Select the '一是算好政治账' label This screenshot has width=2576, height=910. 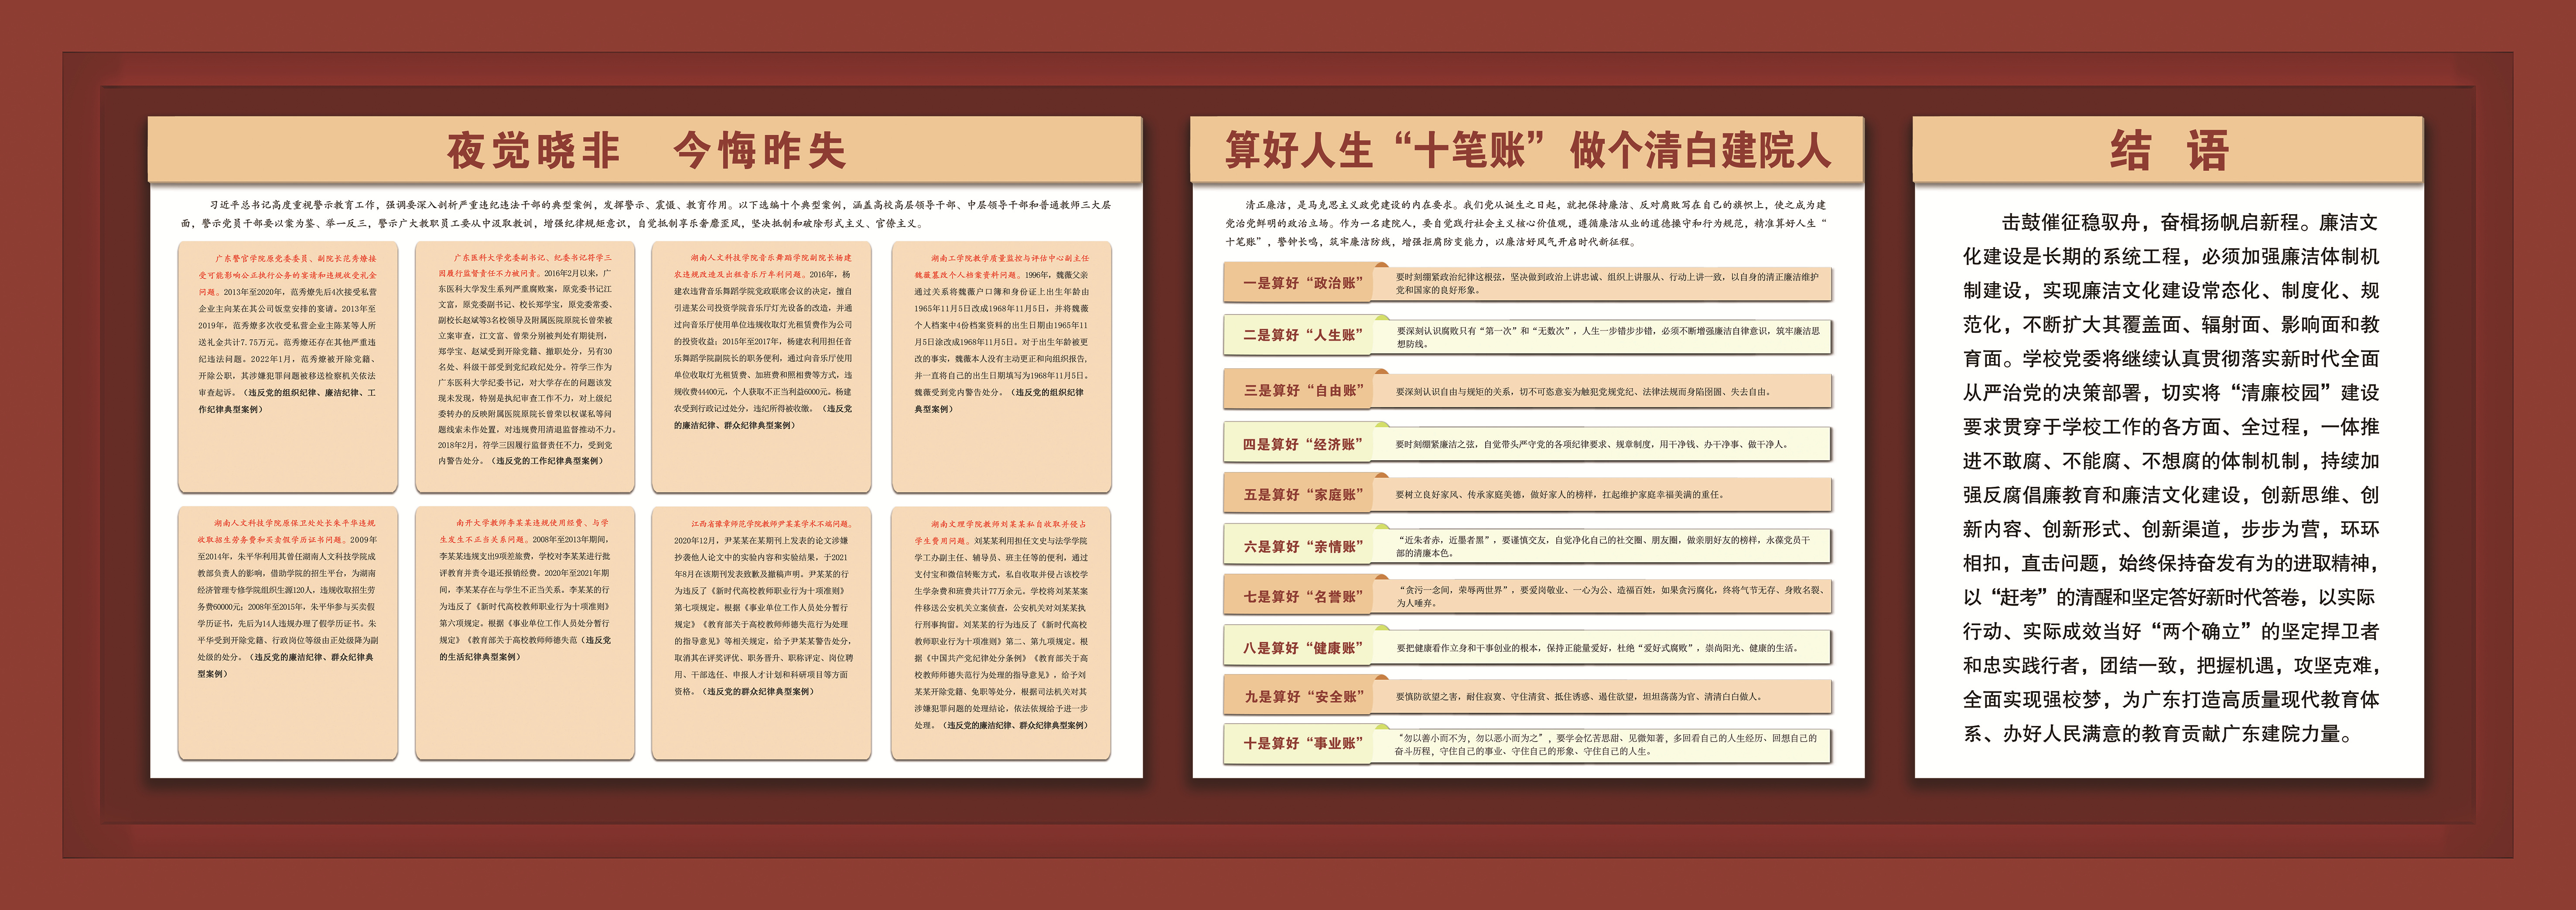point(1303,283)
